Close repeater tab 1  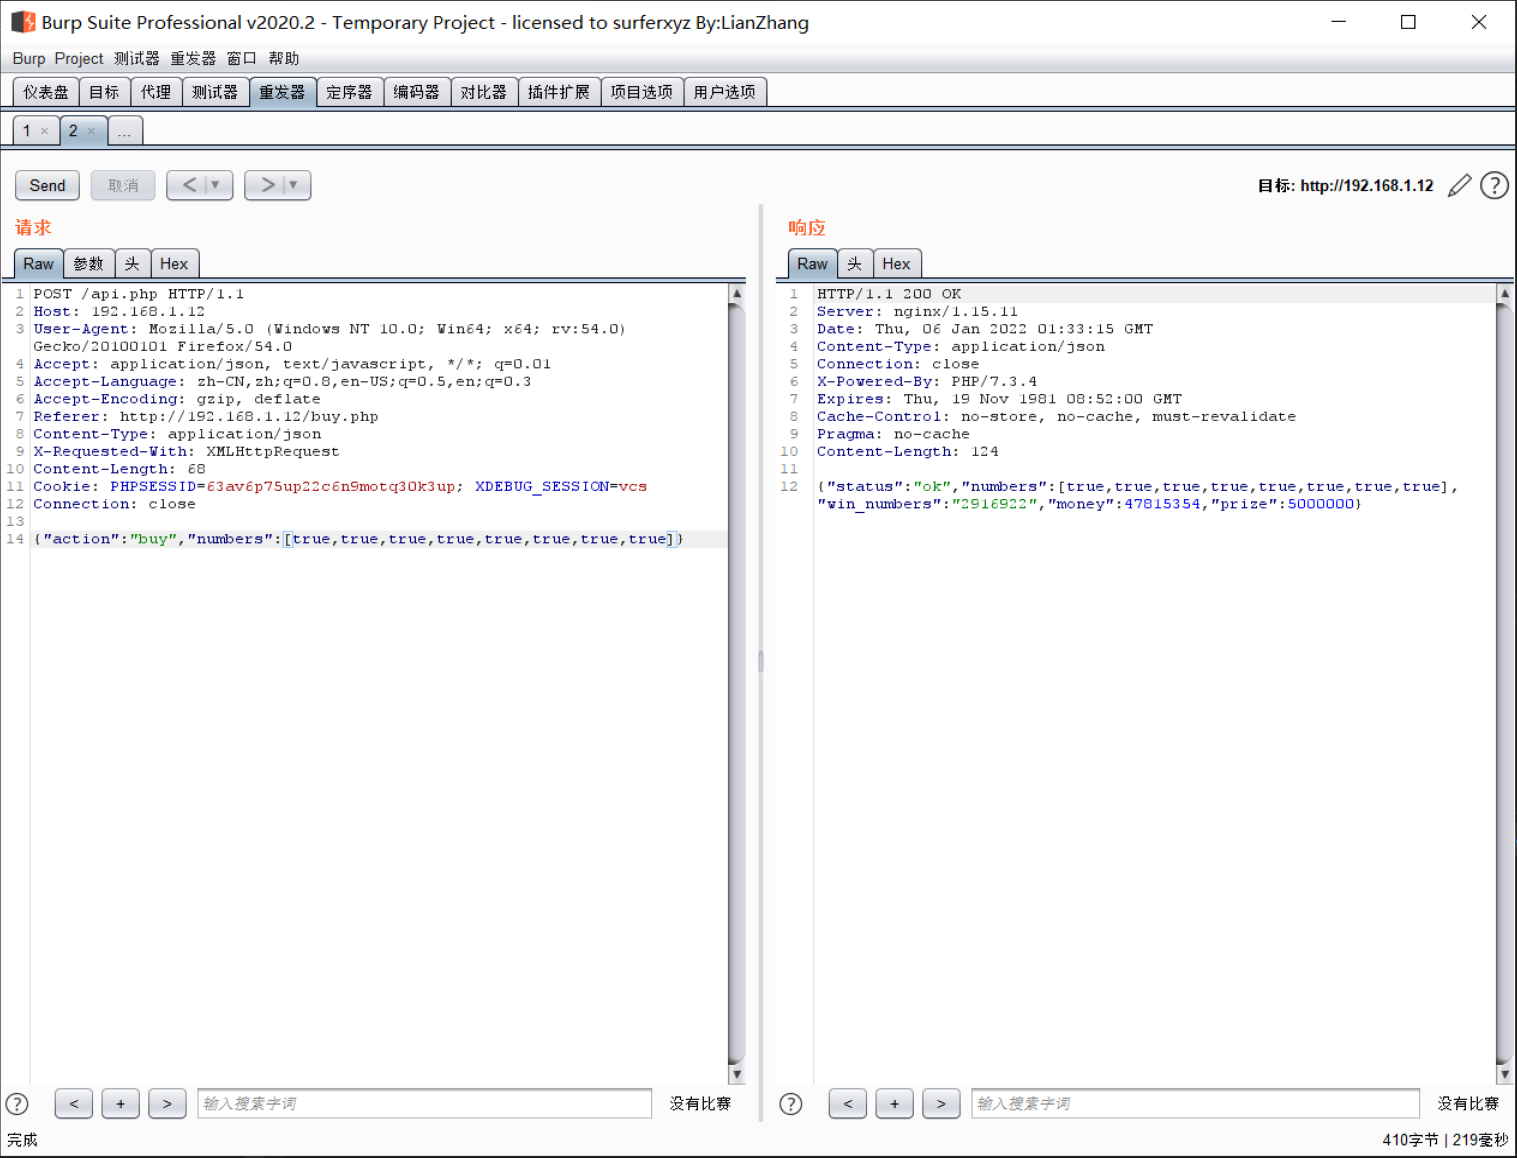[44, 131]
